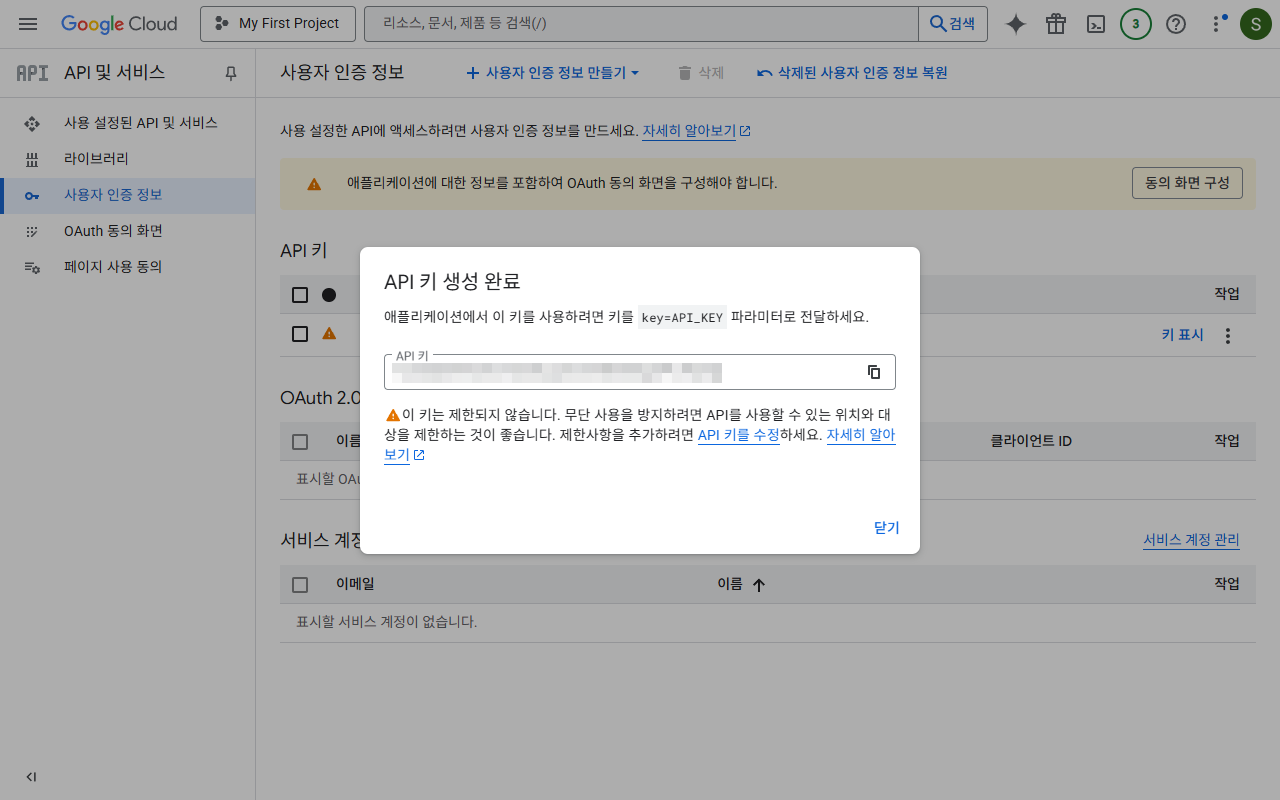This screenshot has height=800, width=1280.
Task: Select all OAuth 2.0 clients checkbox
Action: tap(300, 441)
